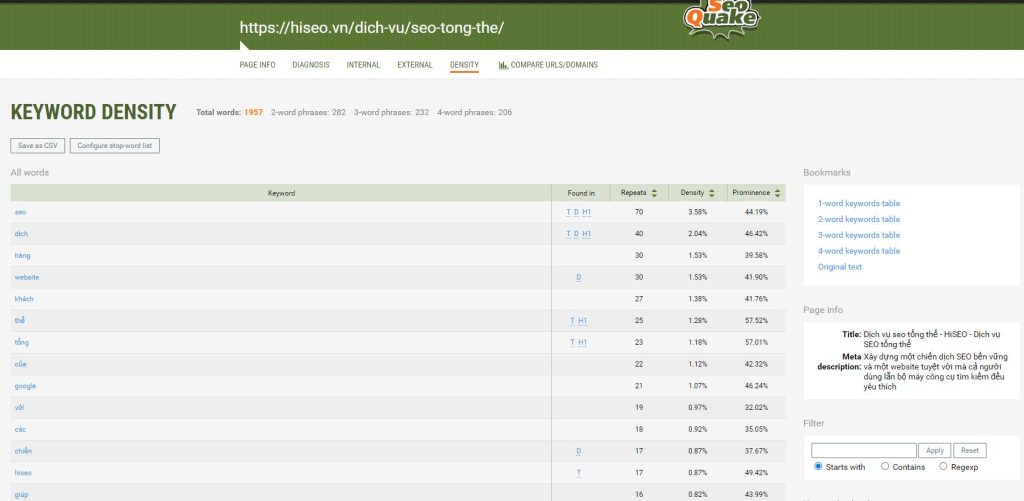
Task: Select the 'Contains' filter option
Action: point(885,466)
